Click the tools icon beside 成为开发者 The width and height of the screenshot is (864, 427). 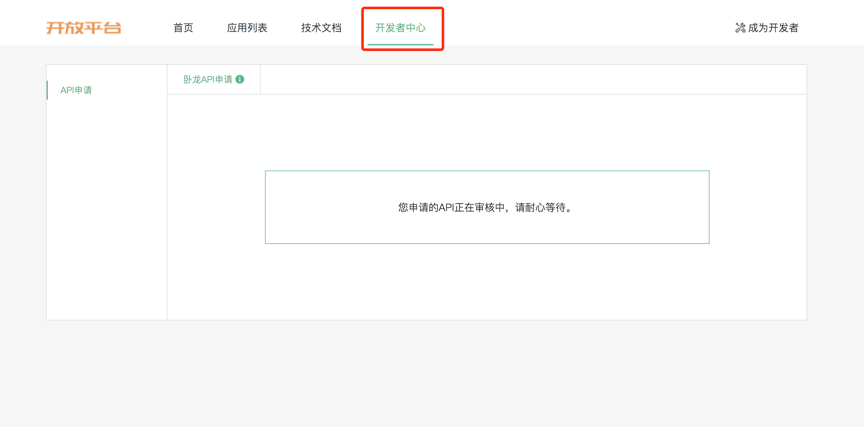pyautogui.click(x=740, y=28)
